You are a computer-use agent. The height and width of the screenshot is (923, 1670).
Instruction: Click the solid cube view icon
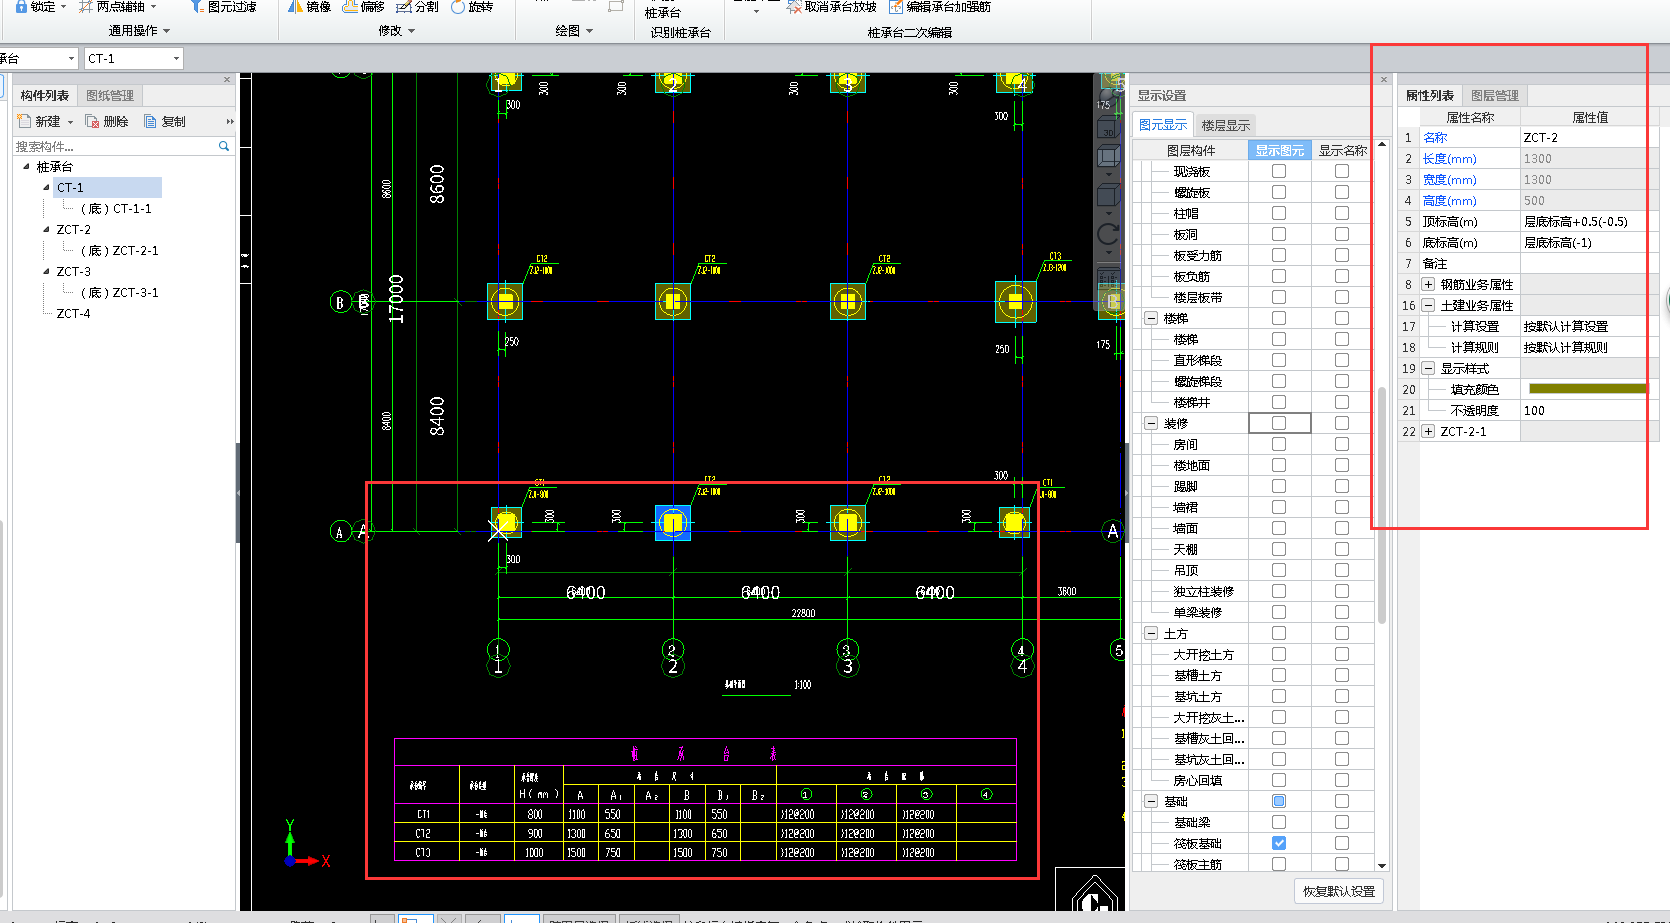click(x=1108, y=194)
